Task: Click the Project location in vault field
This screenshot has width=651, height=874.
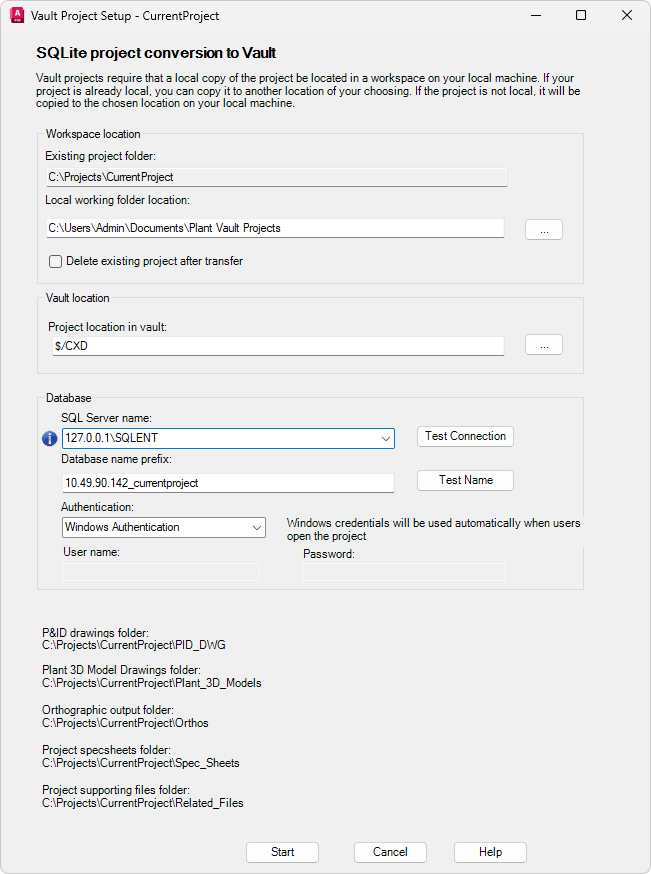Action: click(278, 346)
